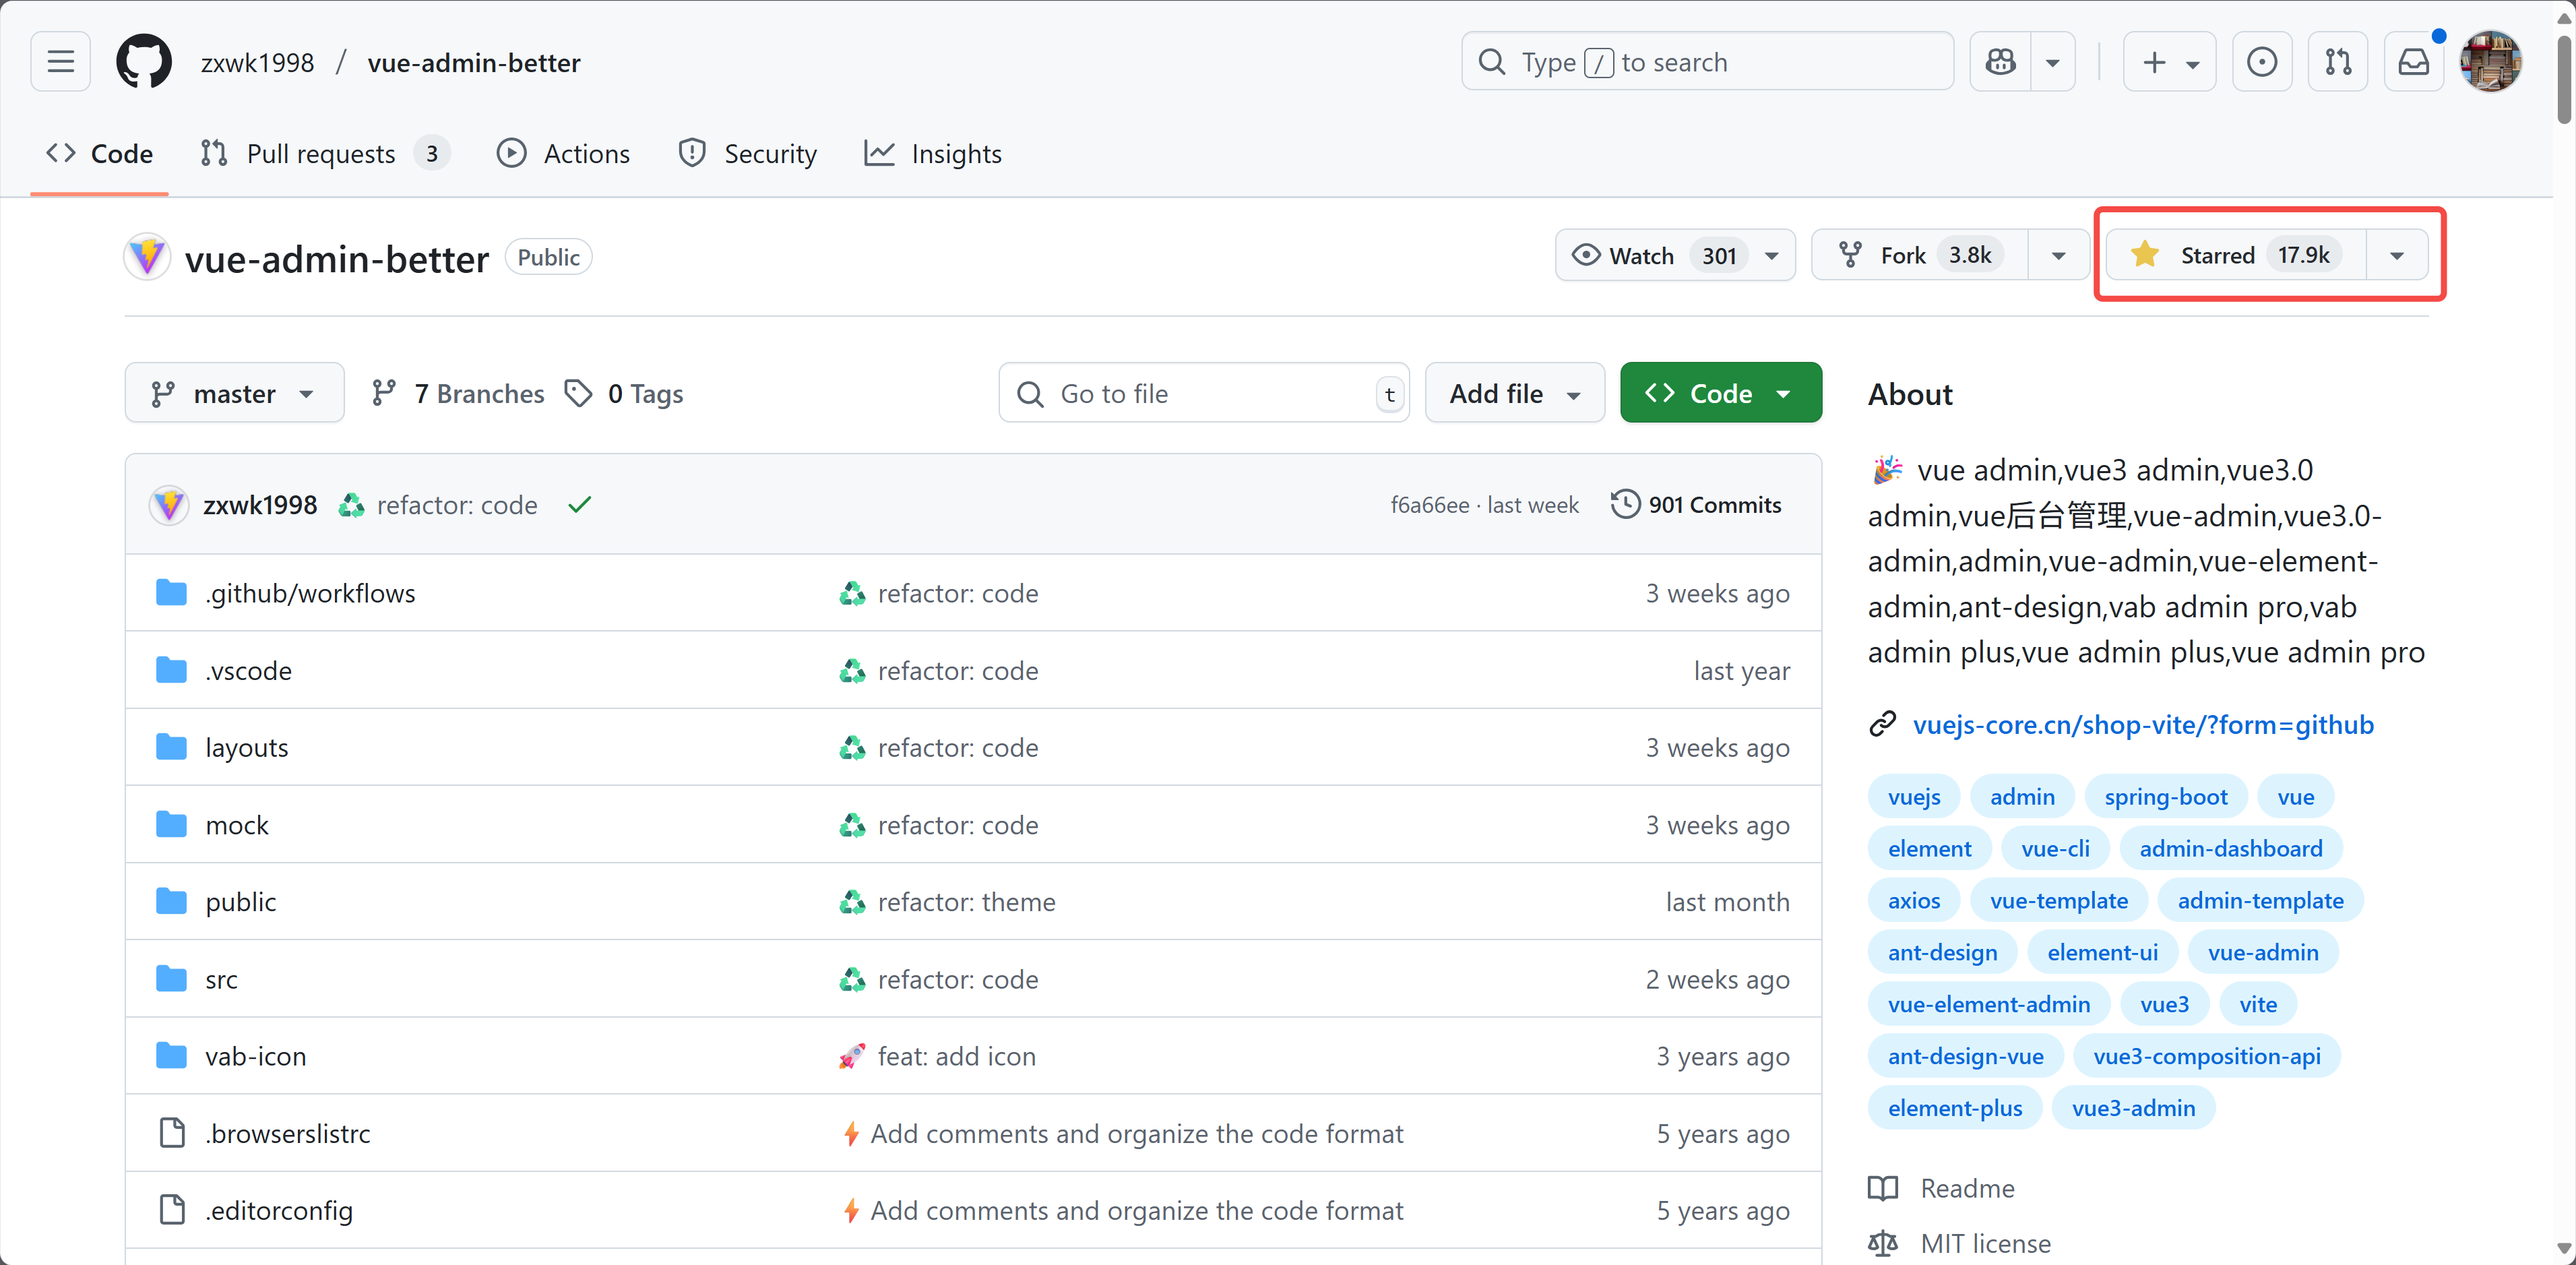Open the star lists dropdown arrow

click(2396, 255)
